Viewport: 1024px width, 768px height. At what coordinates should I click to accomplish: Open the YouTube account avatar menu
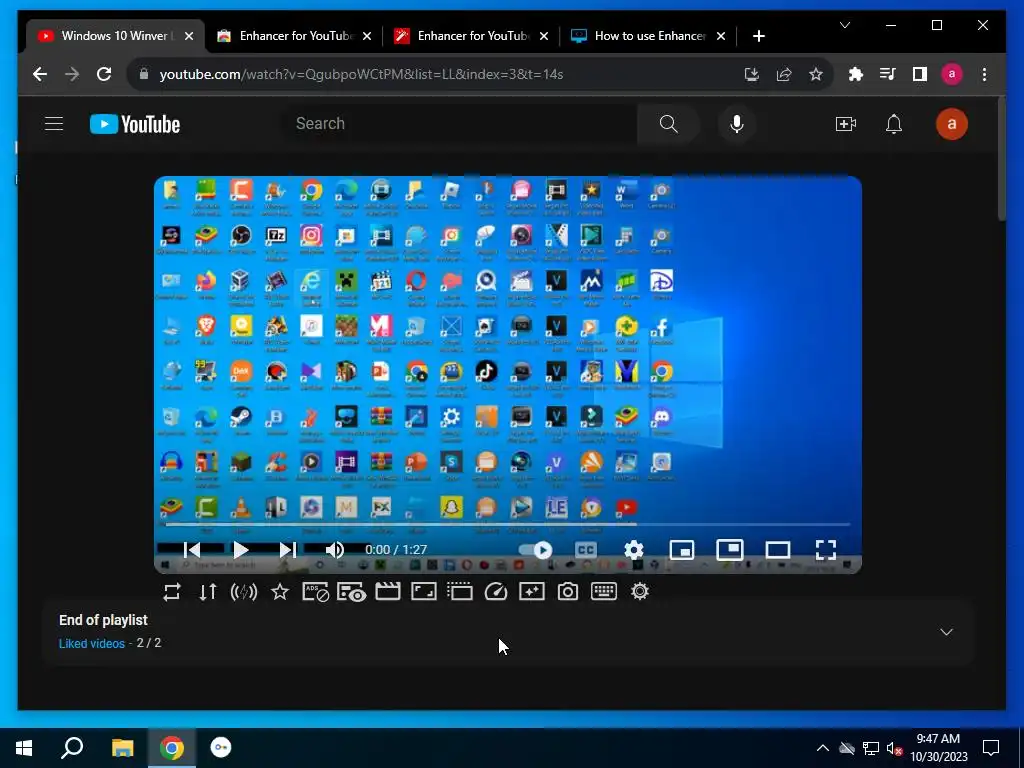(952, 123)
